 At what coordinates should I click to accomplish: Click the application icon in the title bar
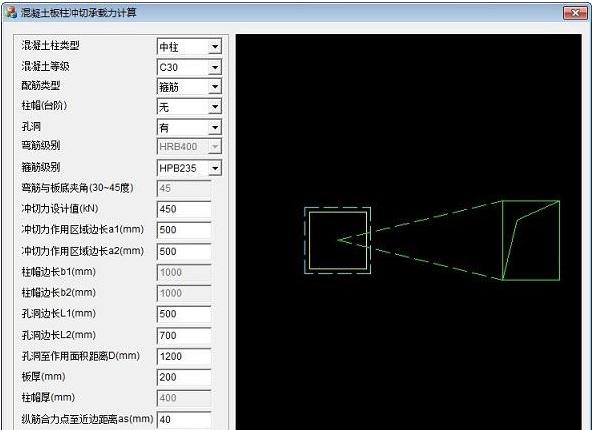coord(12,12)
